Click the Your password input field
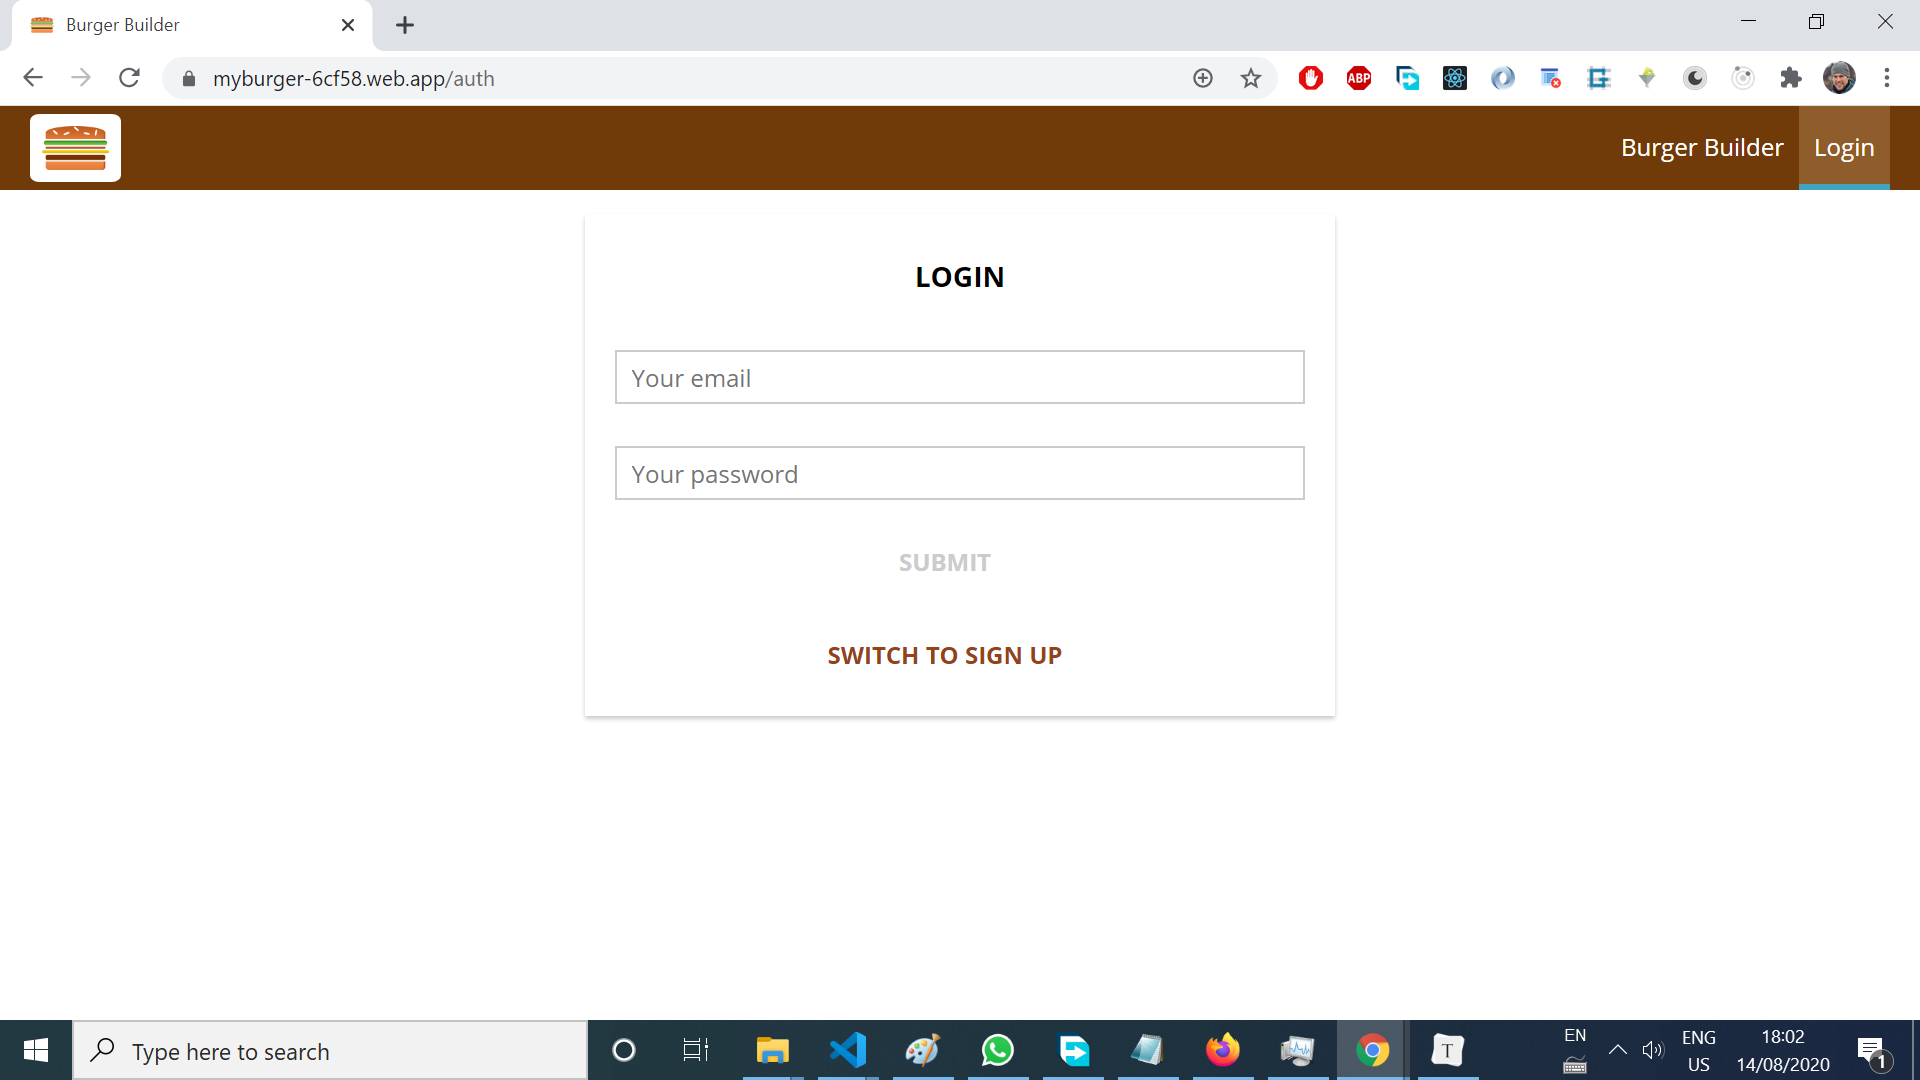Viewport: 1920px width, 1080px height. 960,472
